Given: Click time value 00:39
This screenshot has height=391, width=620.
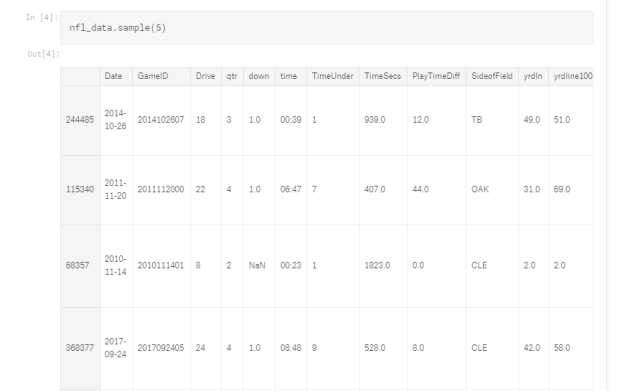Looking at the screenshot, I should 291,120.
